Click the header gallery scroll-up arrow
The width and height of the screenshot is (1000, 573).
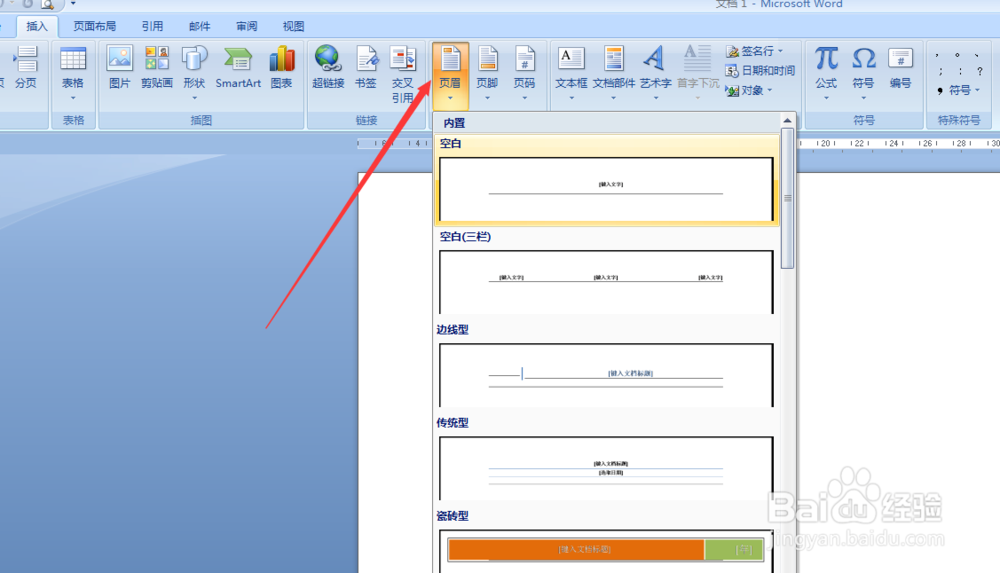pyautogui.click(x=788, y=121)
